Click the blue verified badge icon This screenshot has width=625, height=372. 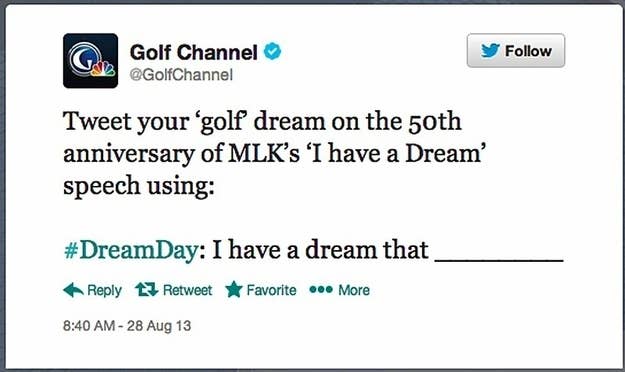(x=273, y=51)
